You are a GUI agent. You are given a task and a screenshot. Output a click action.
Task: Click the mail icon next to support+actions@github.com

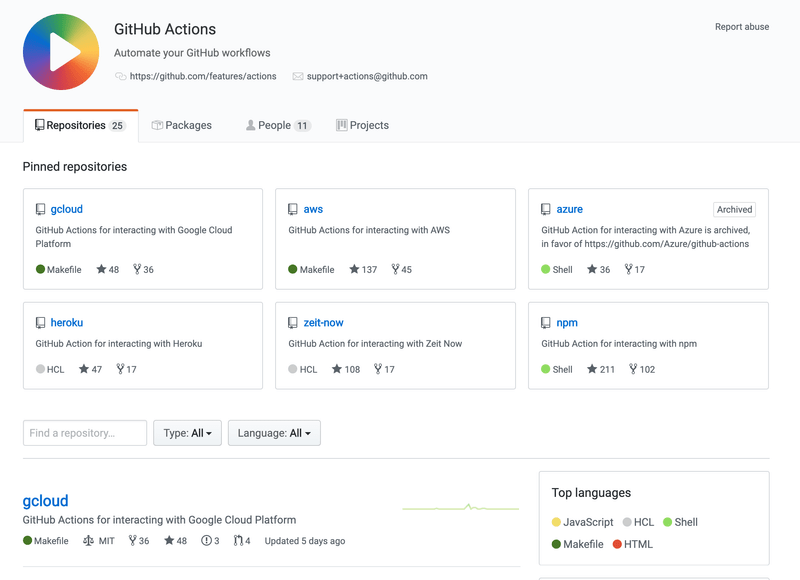(295, 75)
